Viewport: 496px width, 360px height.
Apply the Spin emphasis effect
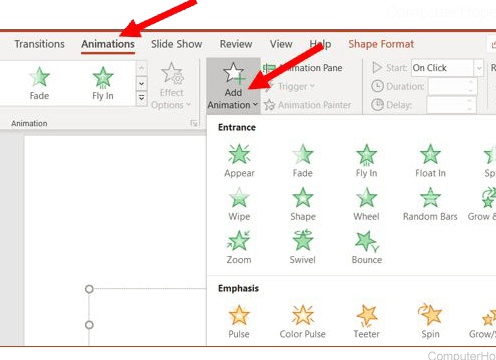click(x=430, y=322)
